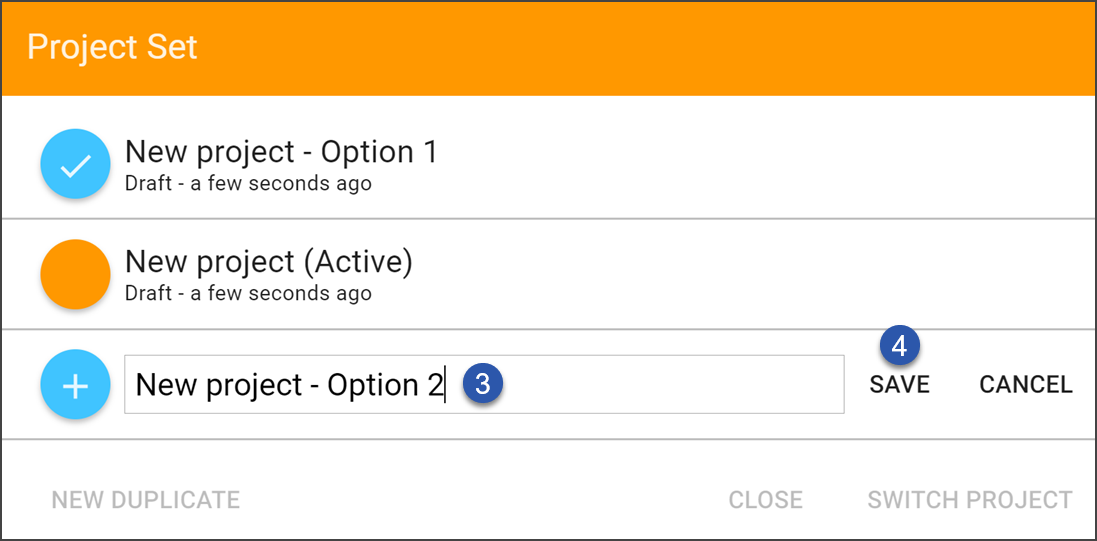The width and height of the screenshot is (1097, 541).
Task: Cancel the new project entry
Action: coord(1026,384)
